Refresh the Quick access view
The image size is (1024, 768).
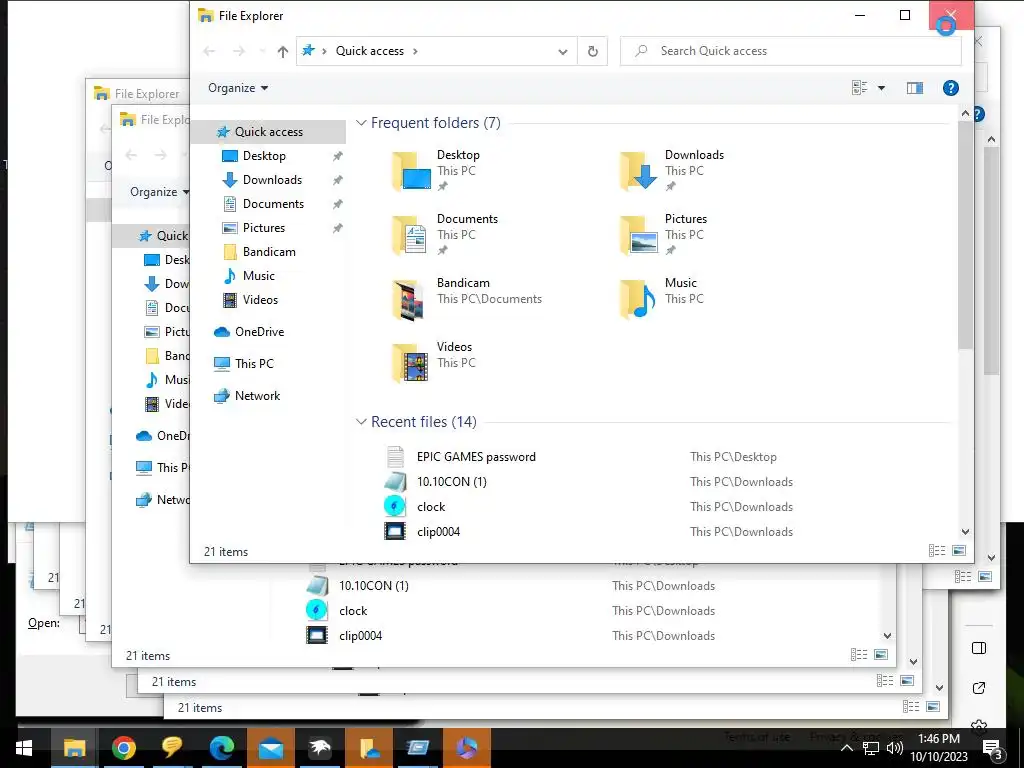tap(592, 51)
